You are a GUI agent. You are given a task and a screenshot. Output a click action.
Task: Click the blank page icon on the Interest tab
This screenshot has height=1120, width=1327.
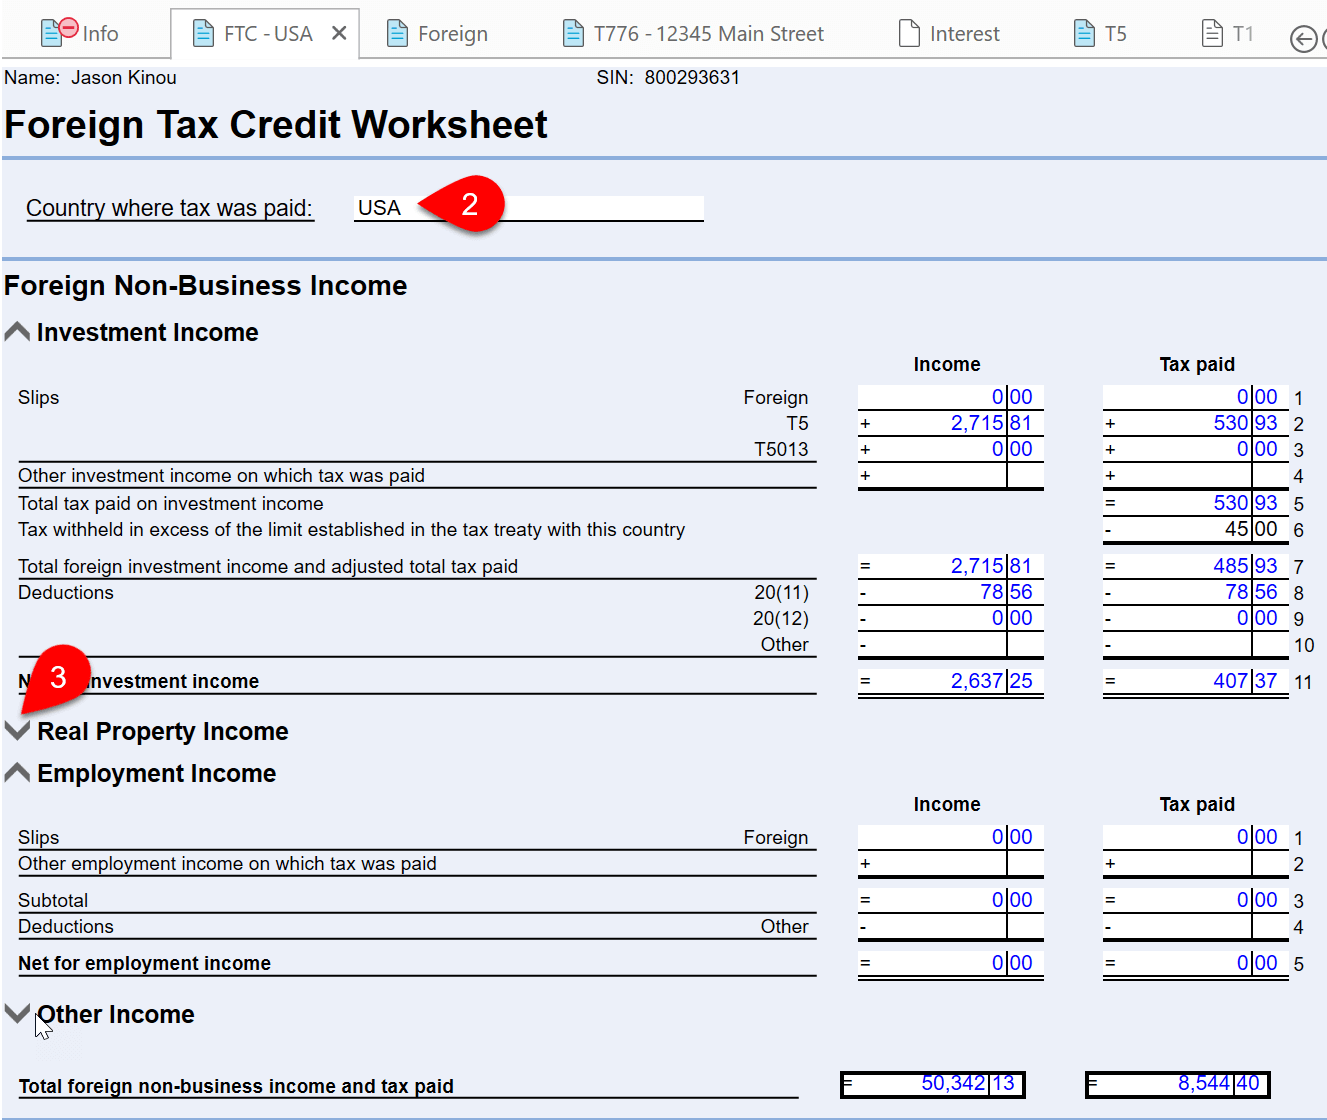(908, 32)
